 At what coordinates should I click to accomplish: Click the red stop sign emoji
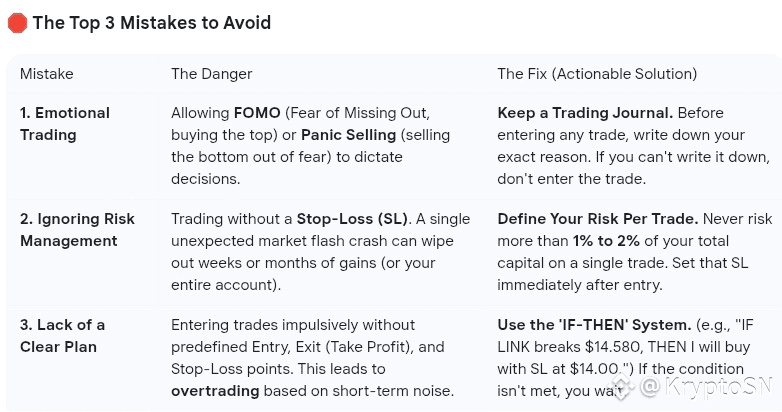click(17, 23)
